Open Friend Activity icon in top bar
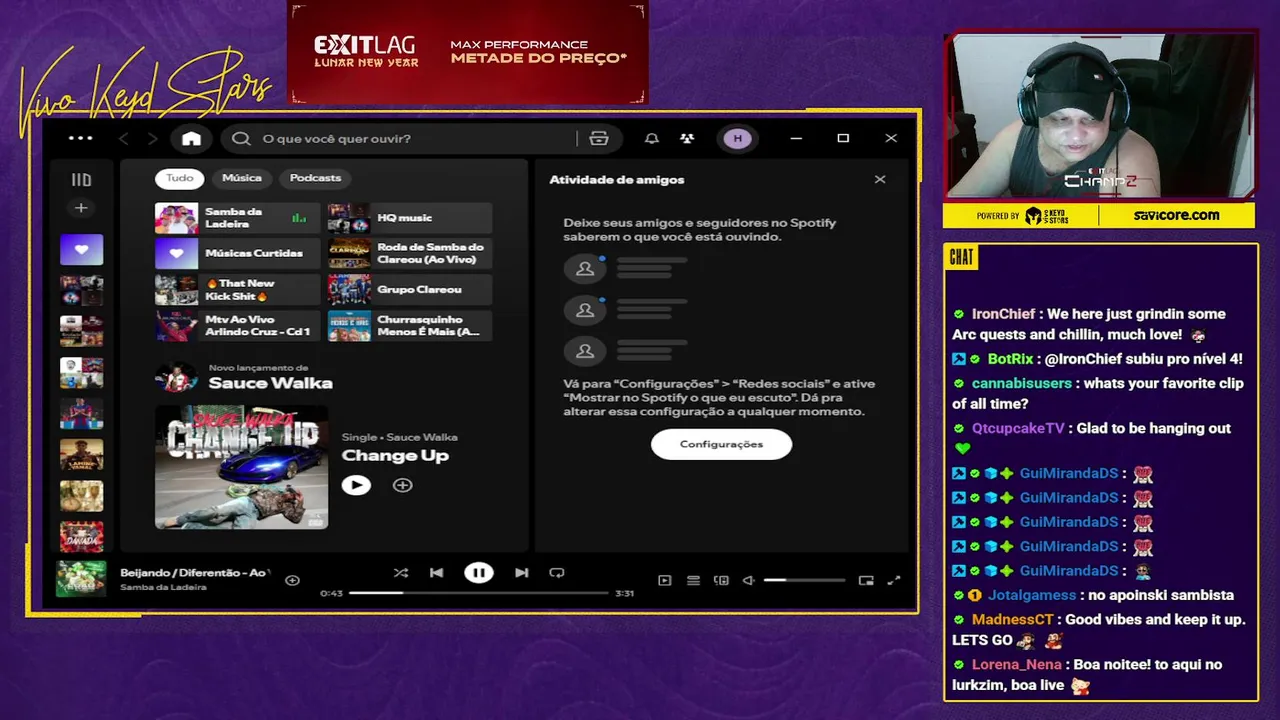The height and width of the screenshot is (720, 1280). tap(687, 139)
